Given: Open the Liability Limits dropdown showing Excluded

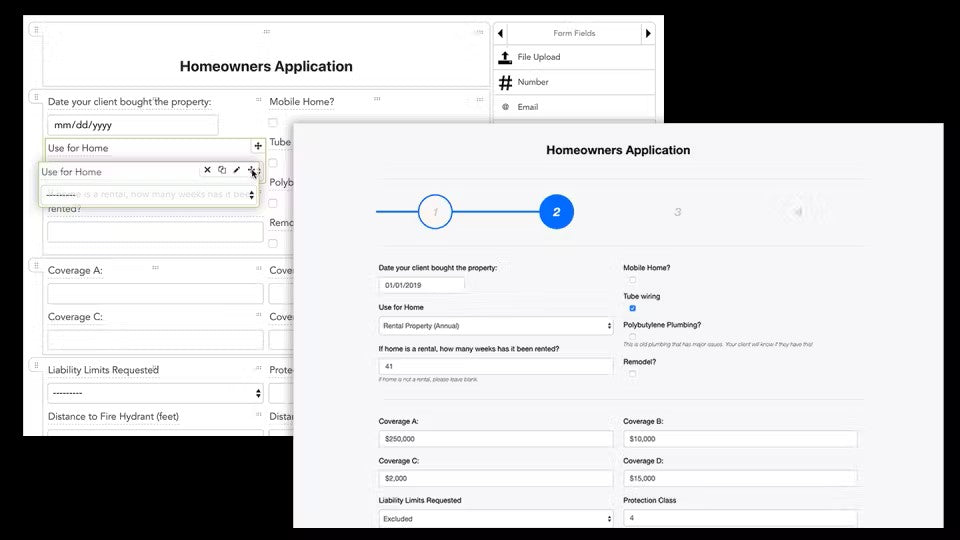Looking at the screenshot, I should [x=495, y=518].
